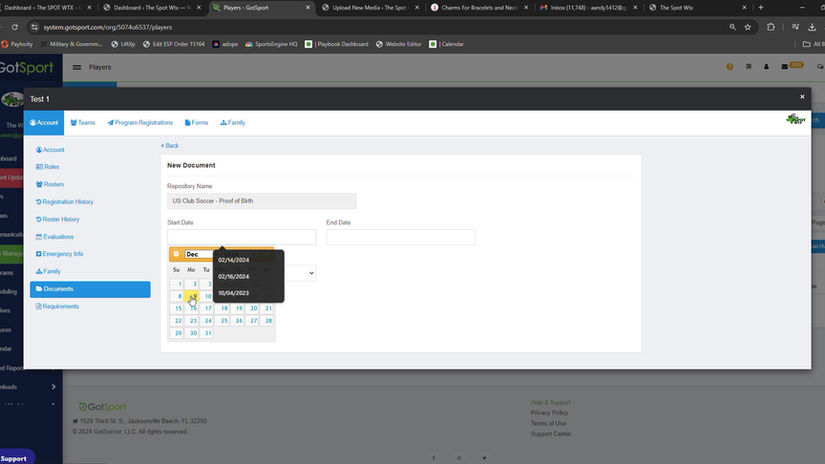
Task: Reload the browser page
Action: pyautogui.click(x=15, y=27)
